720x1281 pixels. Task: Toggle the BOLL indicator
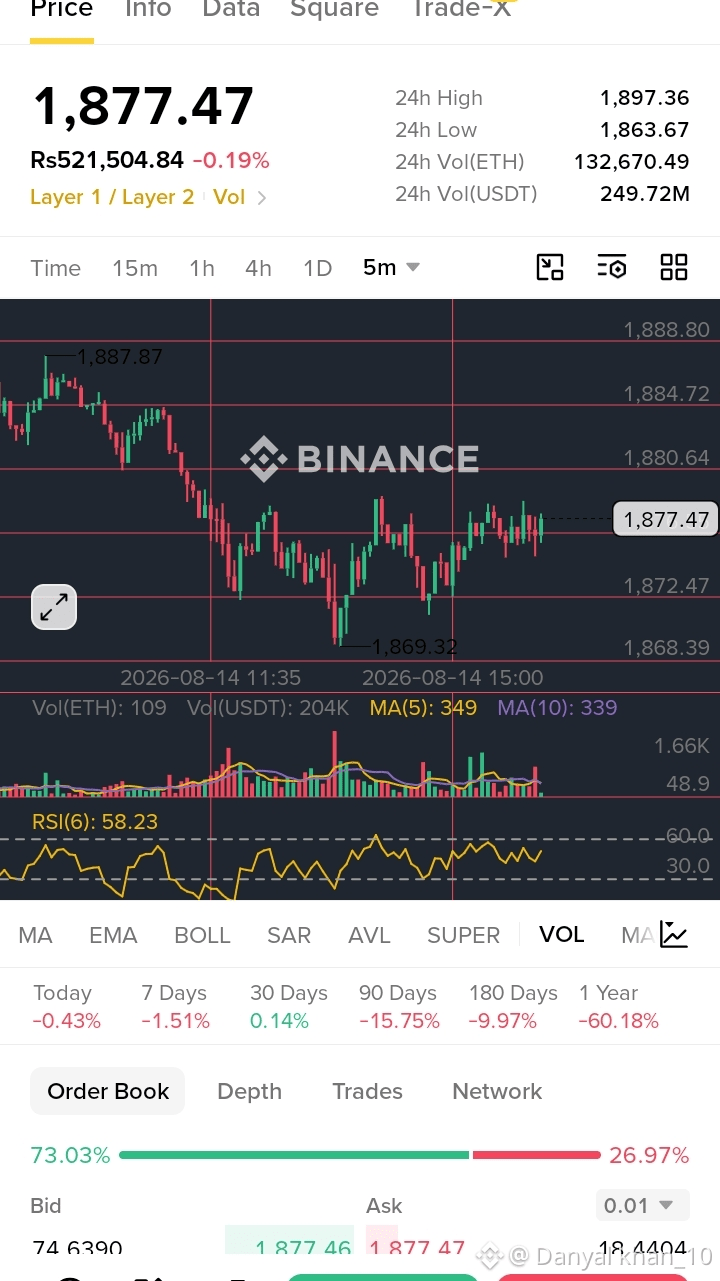(202, 935)
